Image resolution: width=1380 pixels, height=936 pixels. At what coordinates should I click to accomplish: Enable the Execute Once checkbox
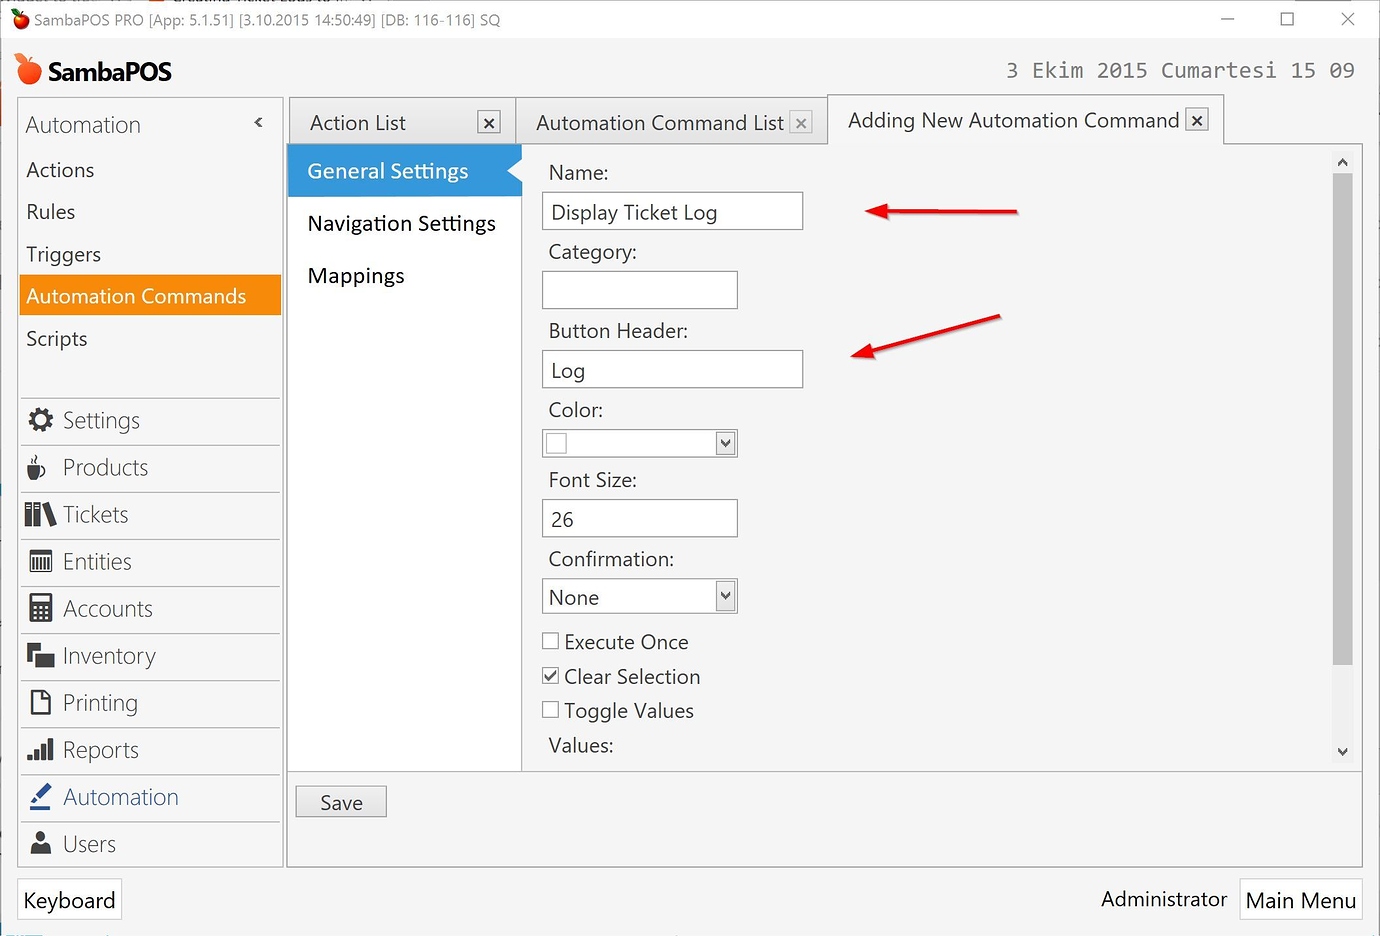550,640
